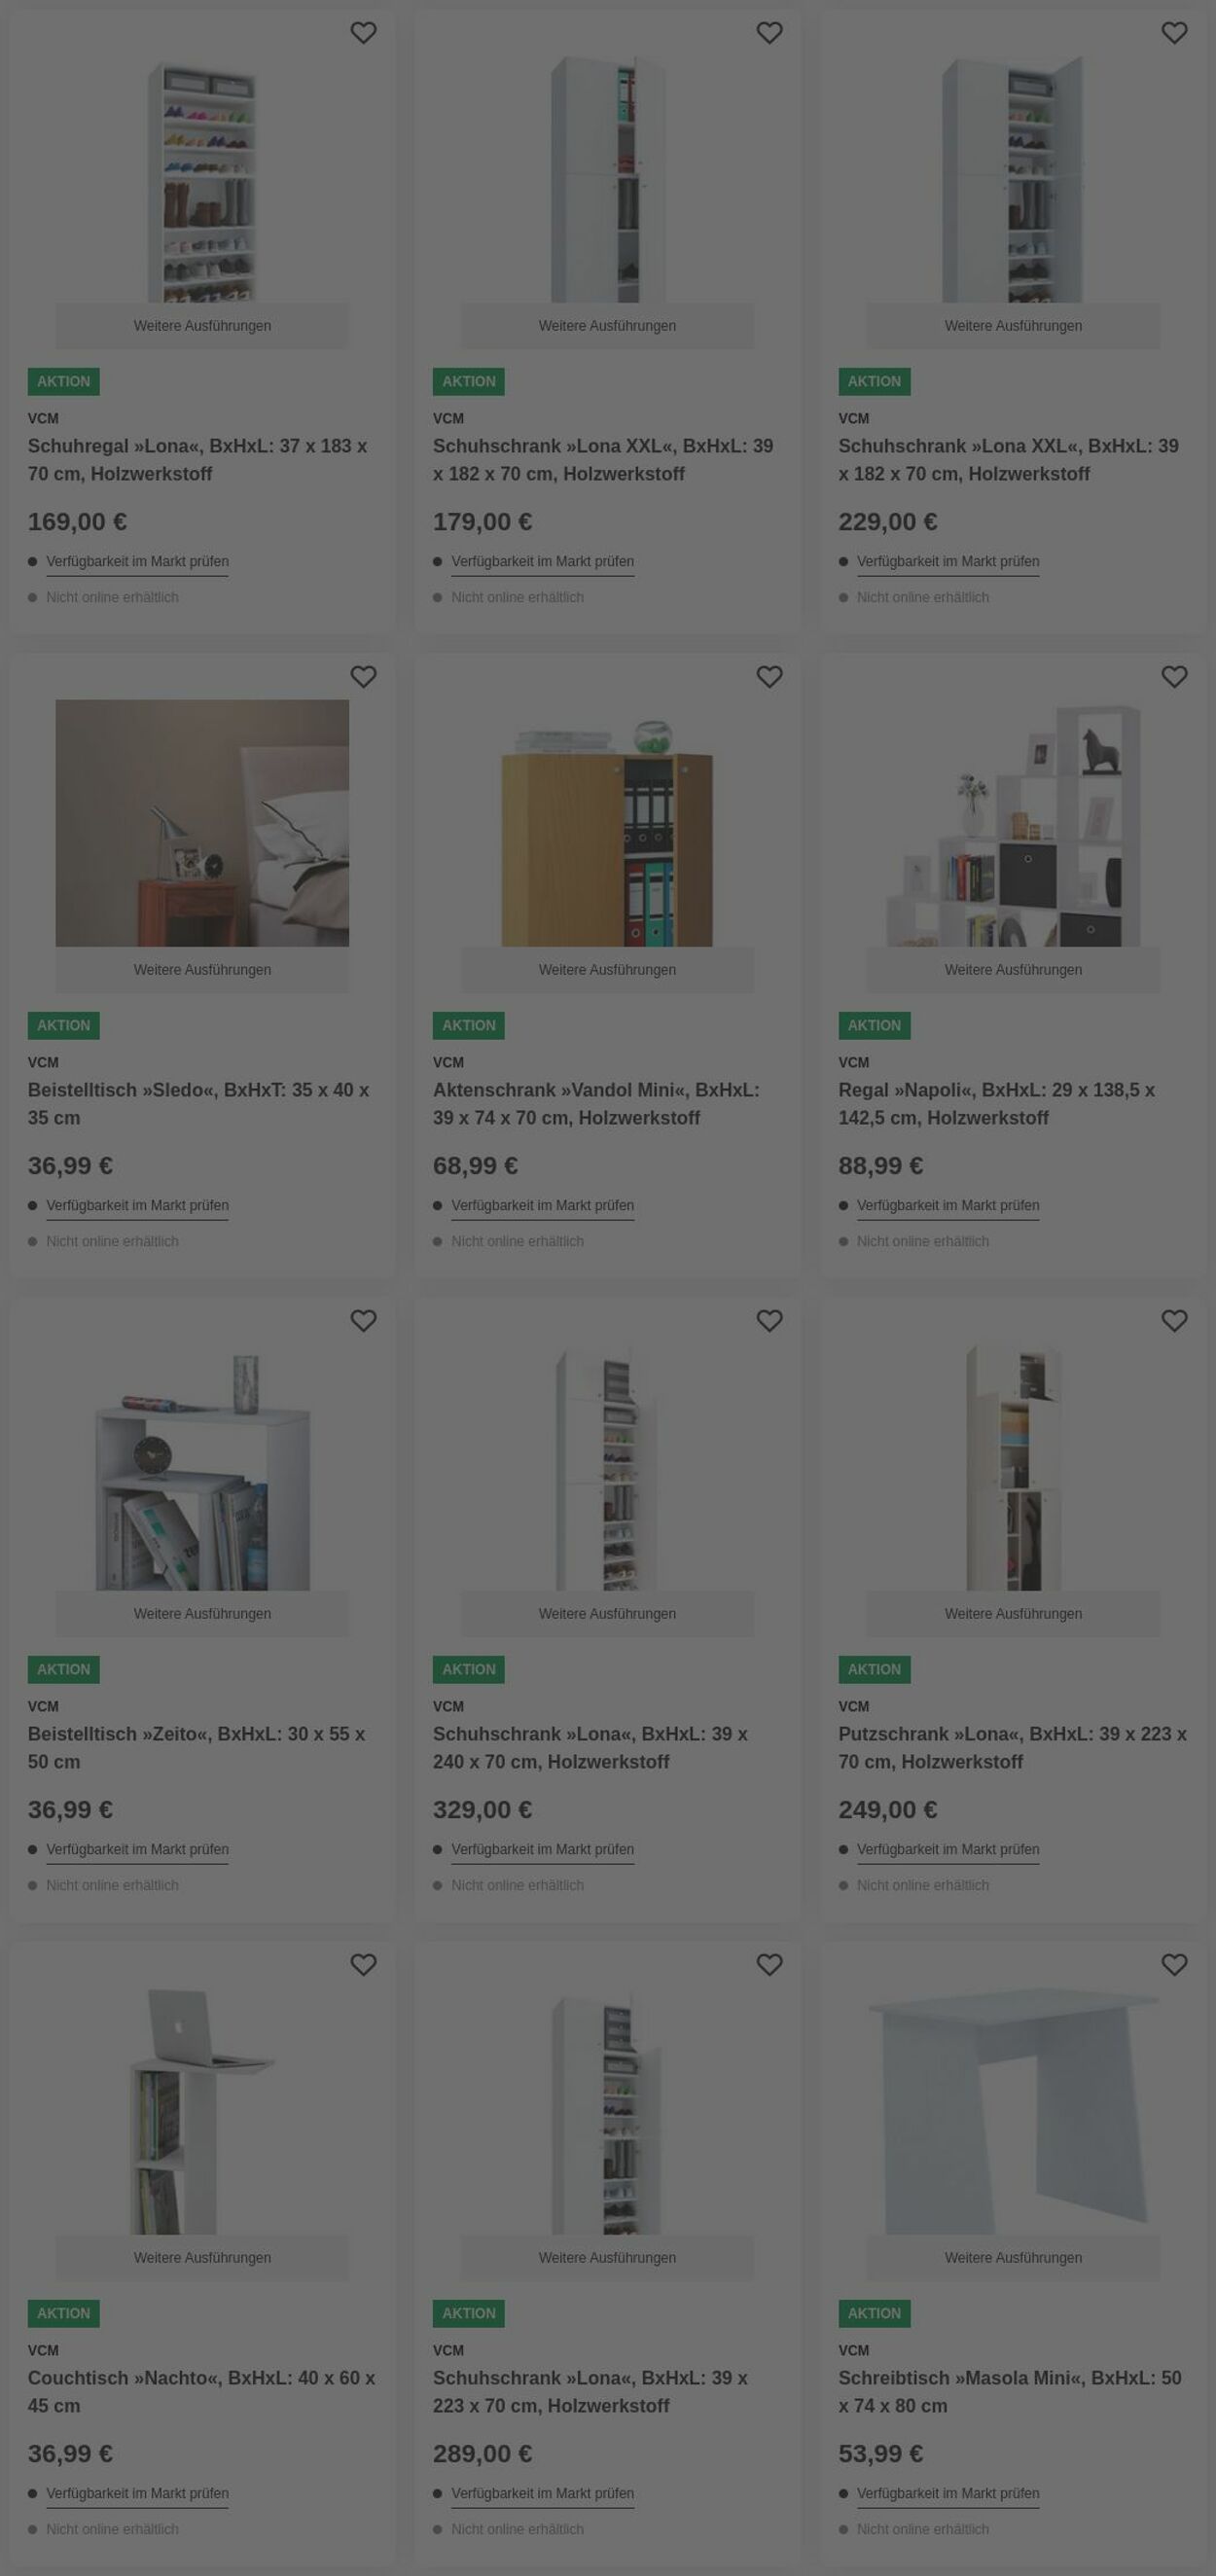Toggle wishlist heart for Regal Napoli
Image resolution: width=1216 pixels, height=2576 pixels.
(x=1174, y=677)
